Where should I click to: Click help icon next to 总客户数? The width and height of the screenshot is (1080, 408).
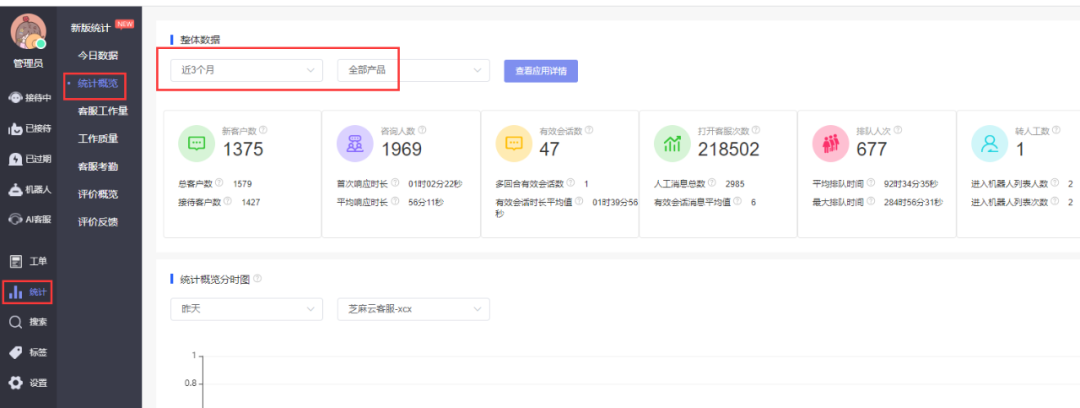coord(219,183)
